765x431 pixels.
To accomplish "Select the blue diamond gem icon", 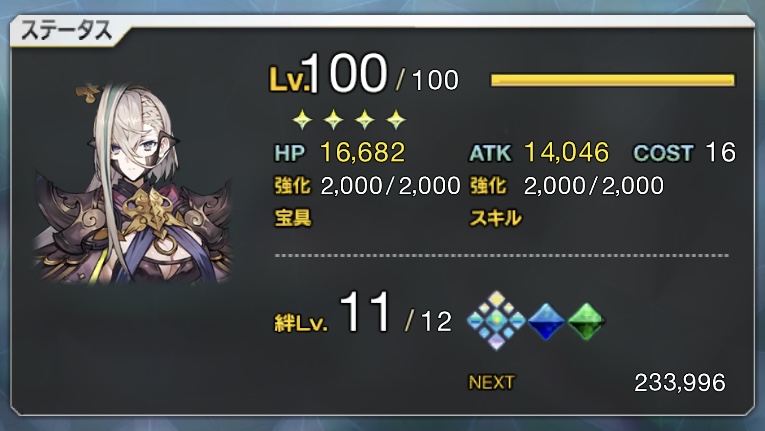I will [x=546, y=321].
